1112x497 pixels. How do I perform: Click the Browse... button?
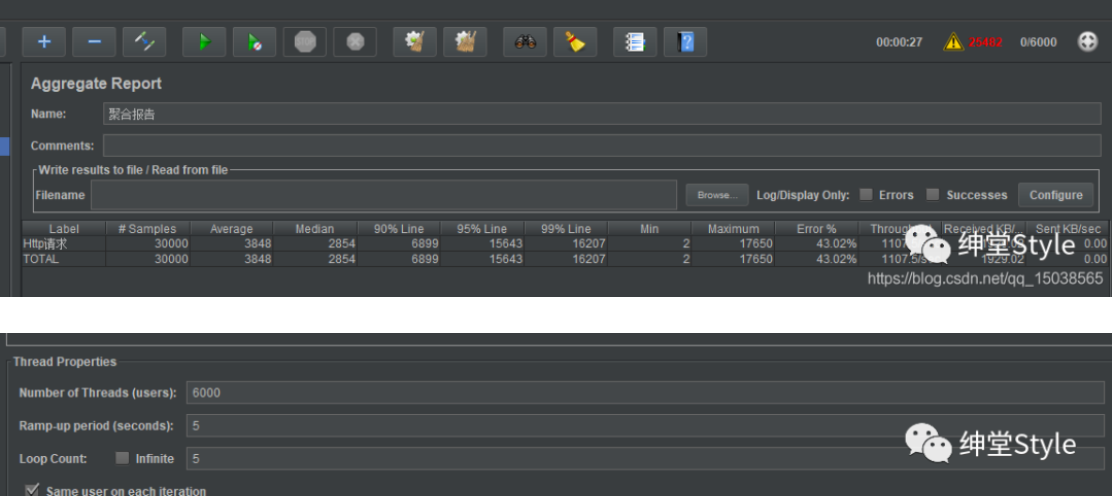tap(717, 195)
